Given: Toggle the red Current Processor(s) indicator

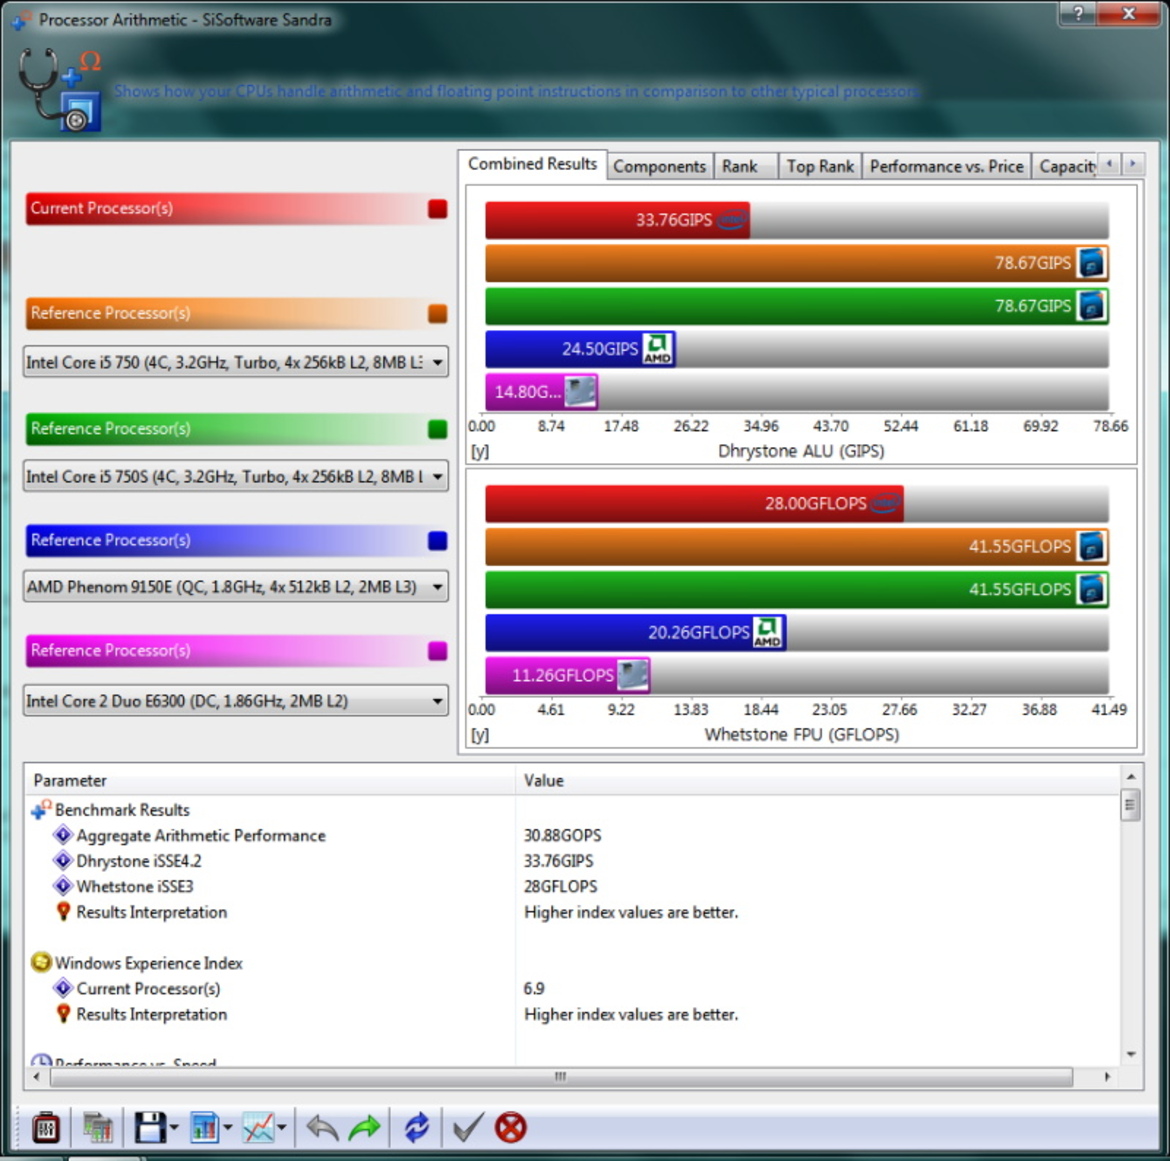Looking at the screenshot, I should [x=437, y=209].
